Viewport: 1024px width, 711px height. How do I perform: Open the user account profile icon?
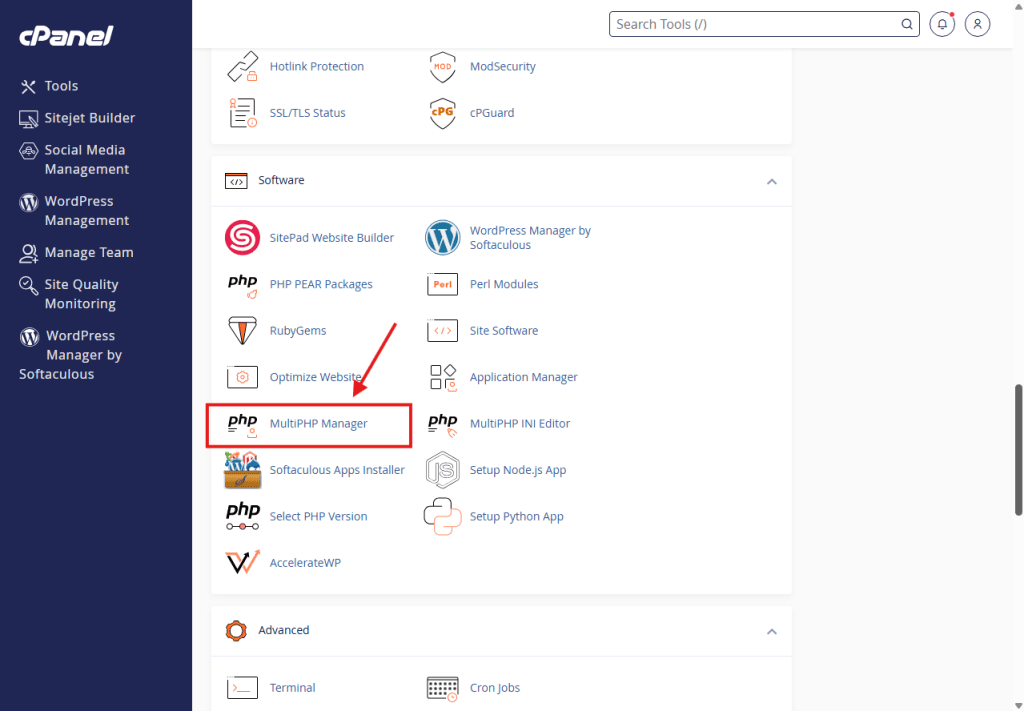[x=978, y=24]
